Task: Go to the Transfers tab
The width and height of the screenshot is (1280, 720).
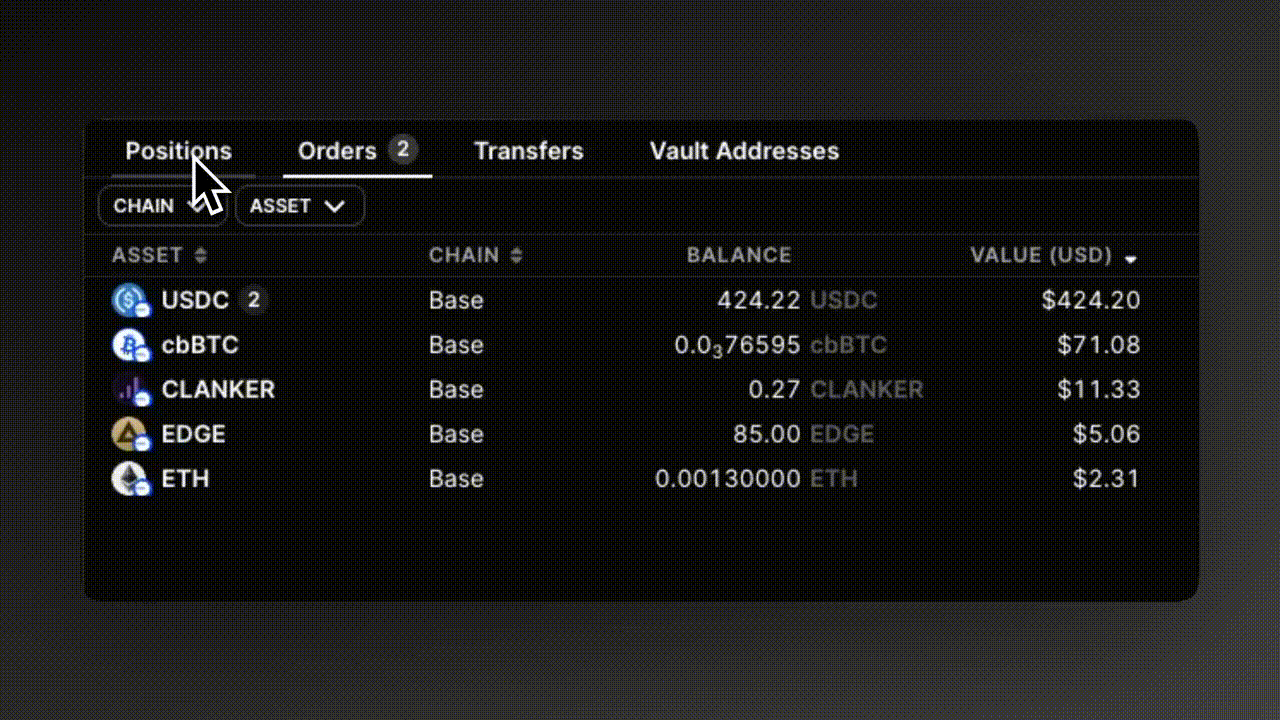Action: coord(528,151)
